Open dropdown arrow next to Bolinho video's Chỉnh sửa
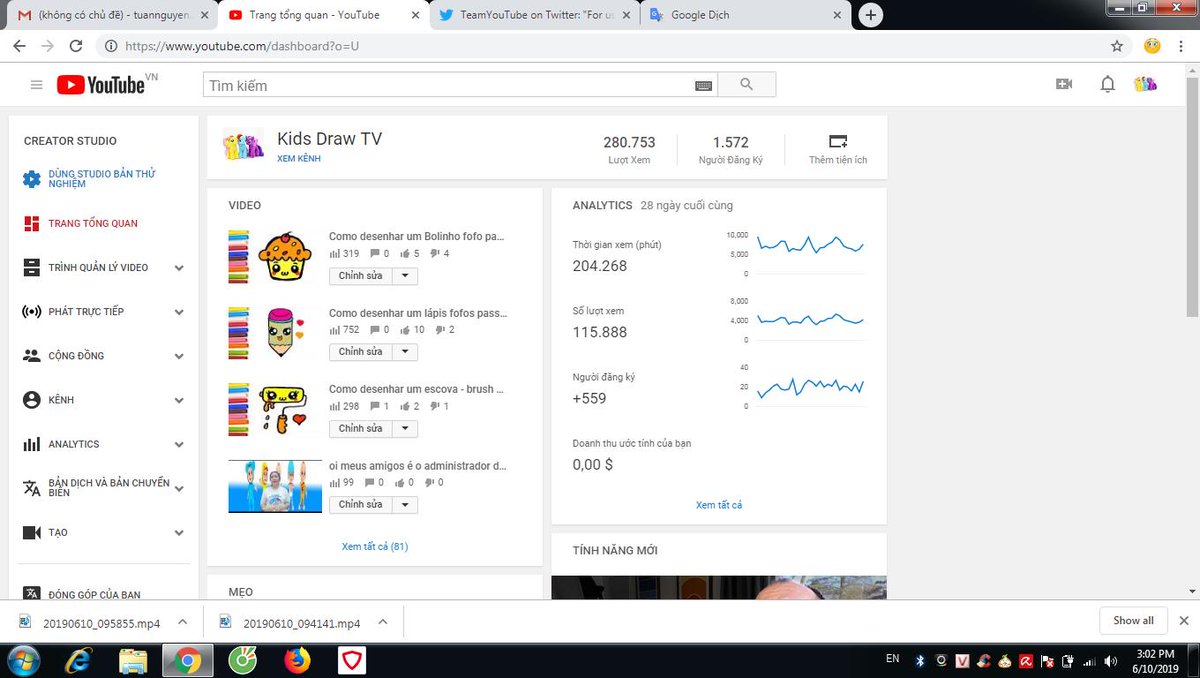 (404, 276)
